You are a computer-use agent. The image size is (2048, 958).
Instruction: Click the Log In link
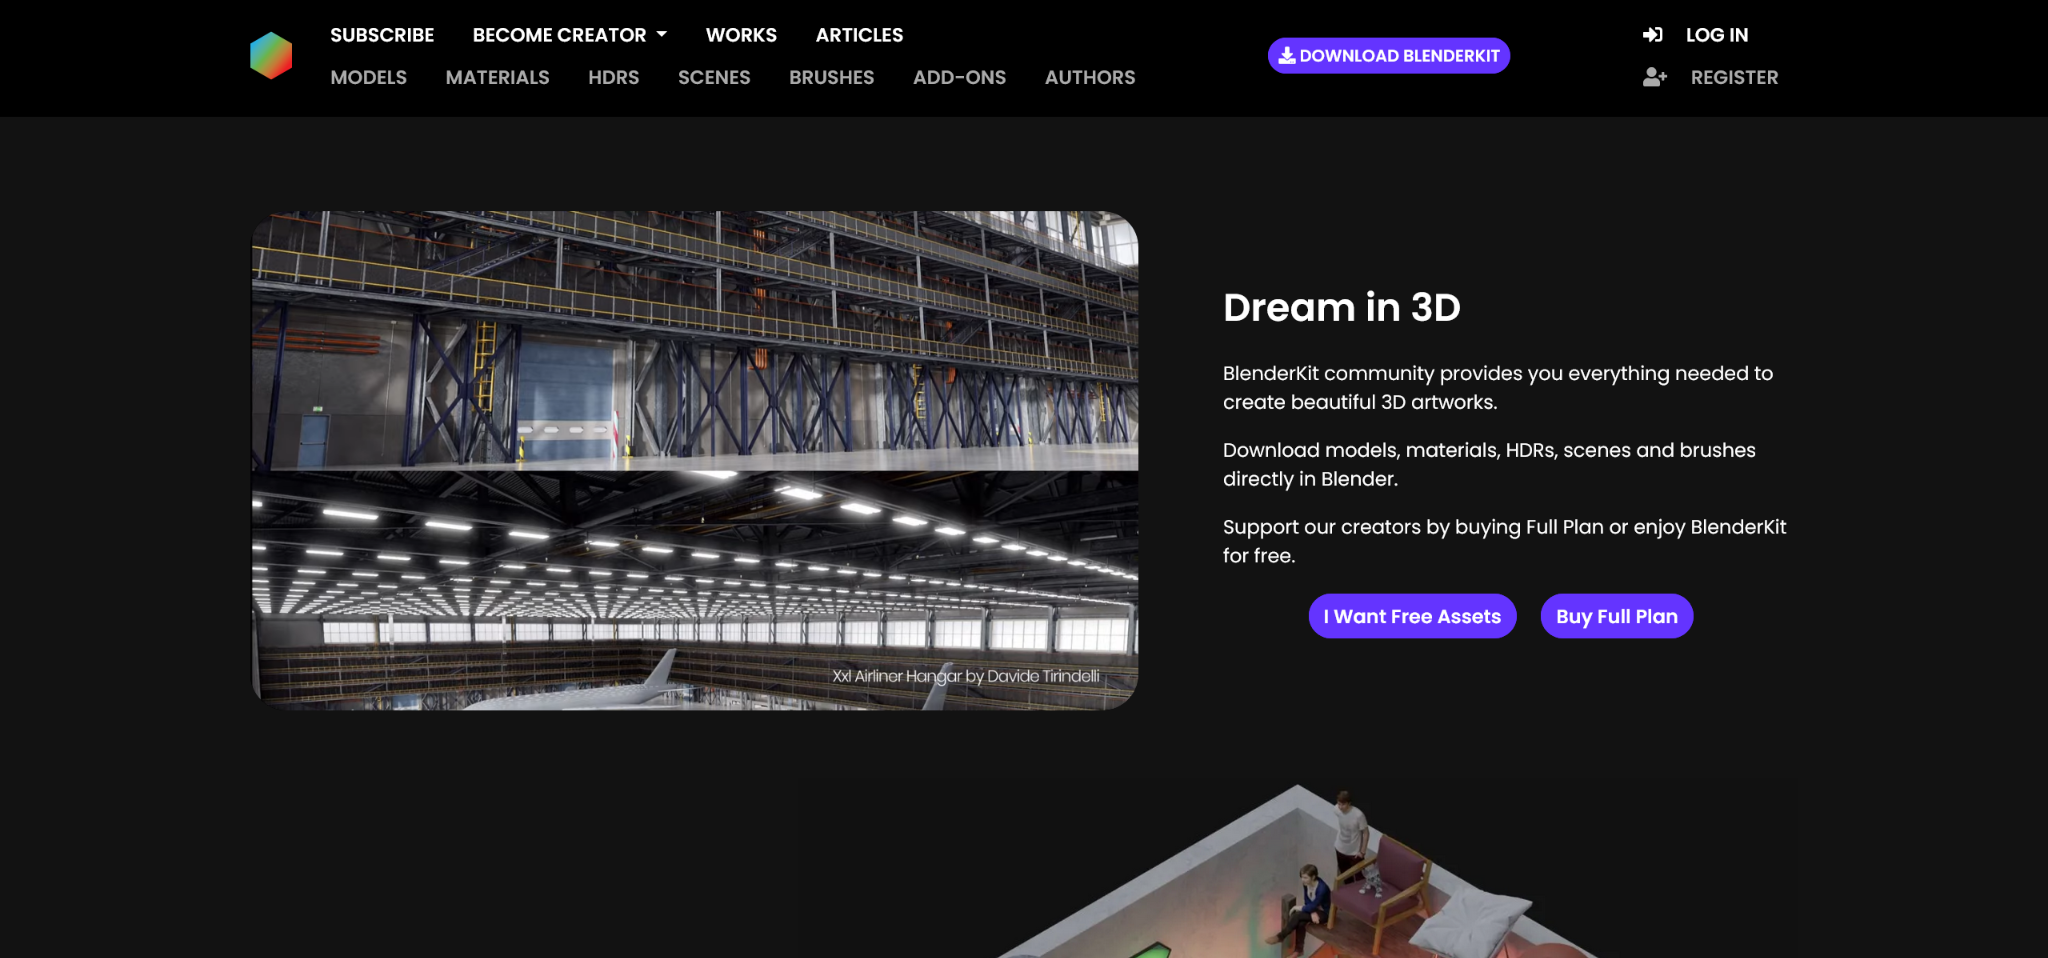point(1717,35)
